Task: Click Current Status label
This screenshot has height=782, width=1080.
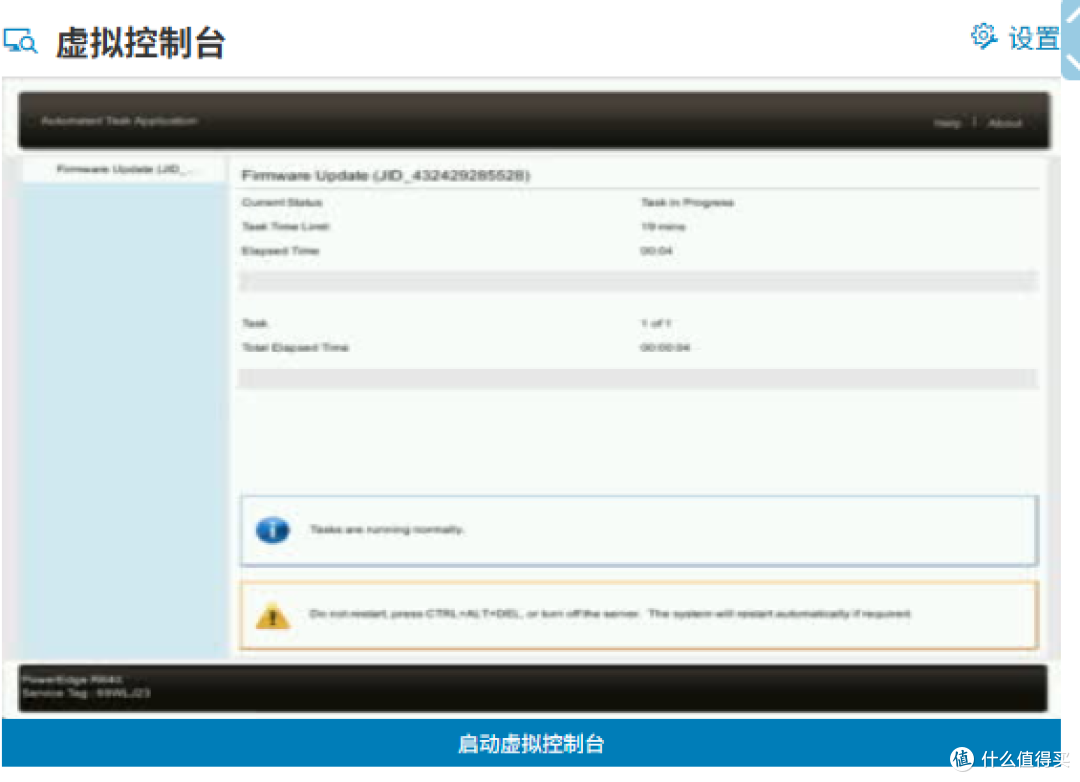Action: [x=282, y=203]
